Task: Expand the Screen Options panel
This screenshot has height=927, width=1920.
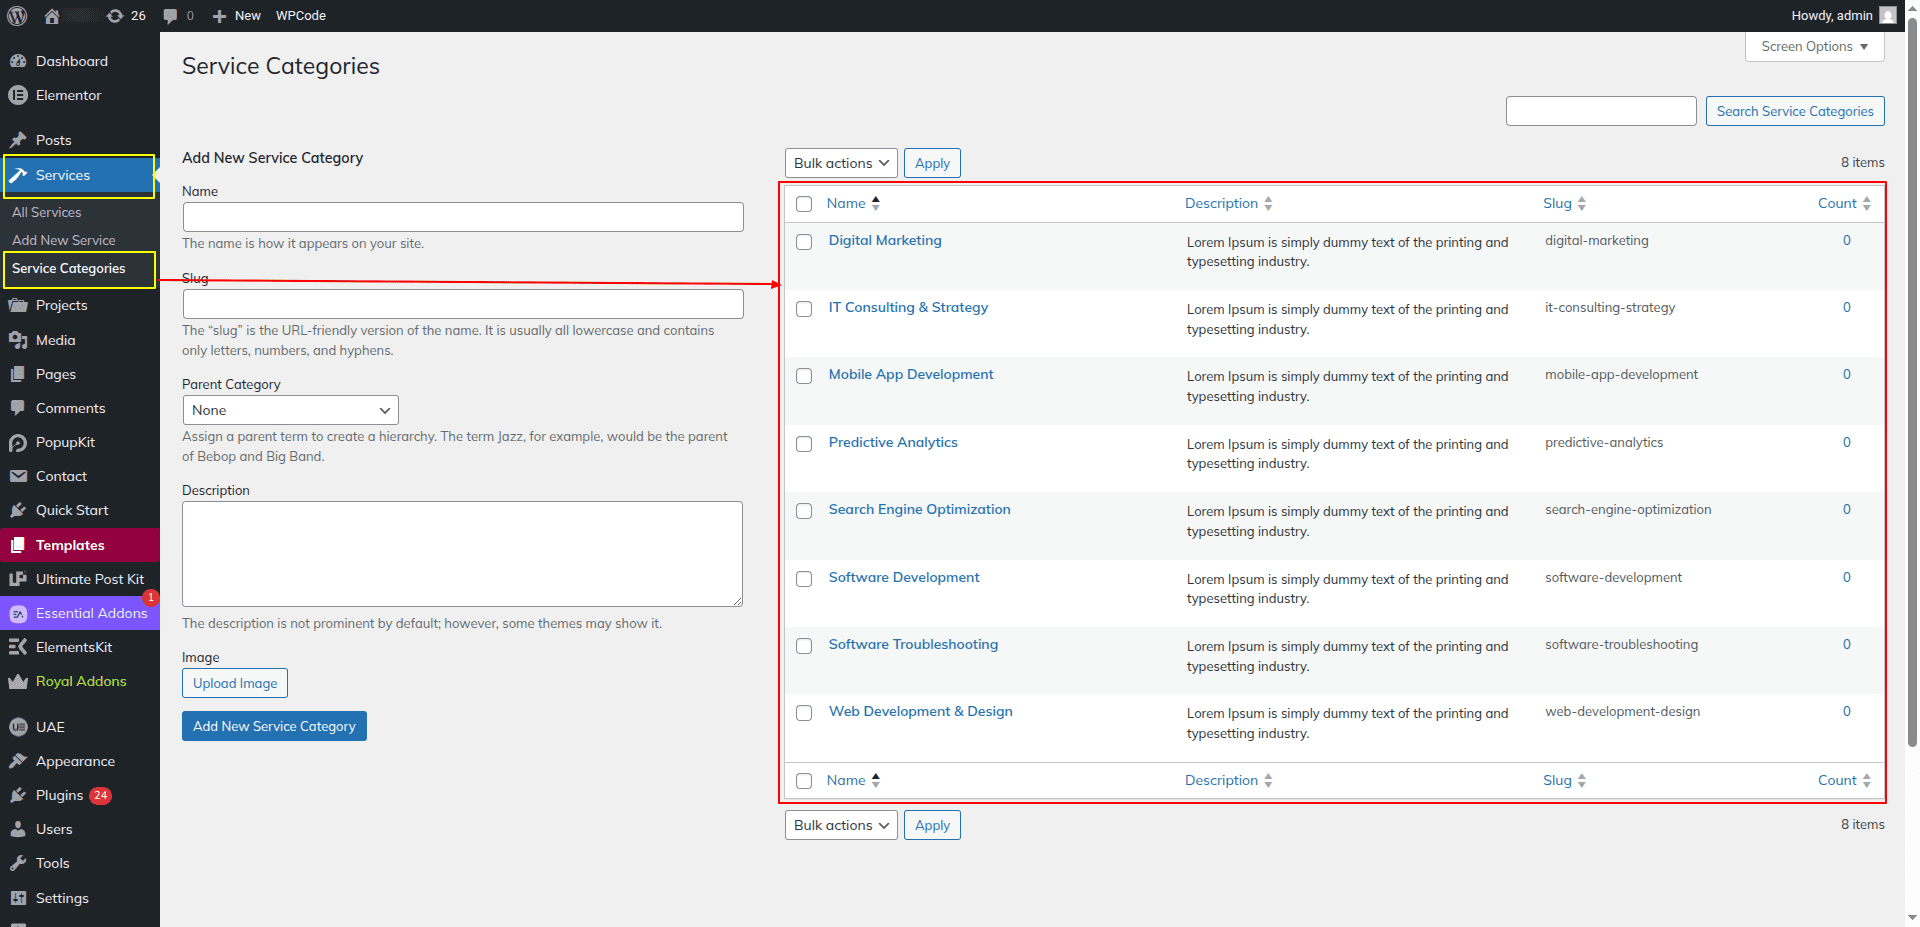Action: (x=1815, y=47)
